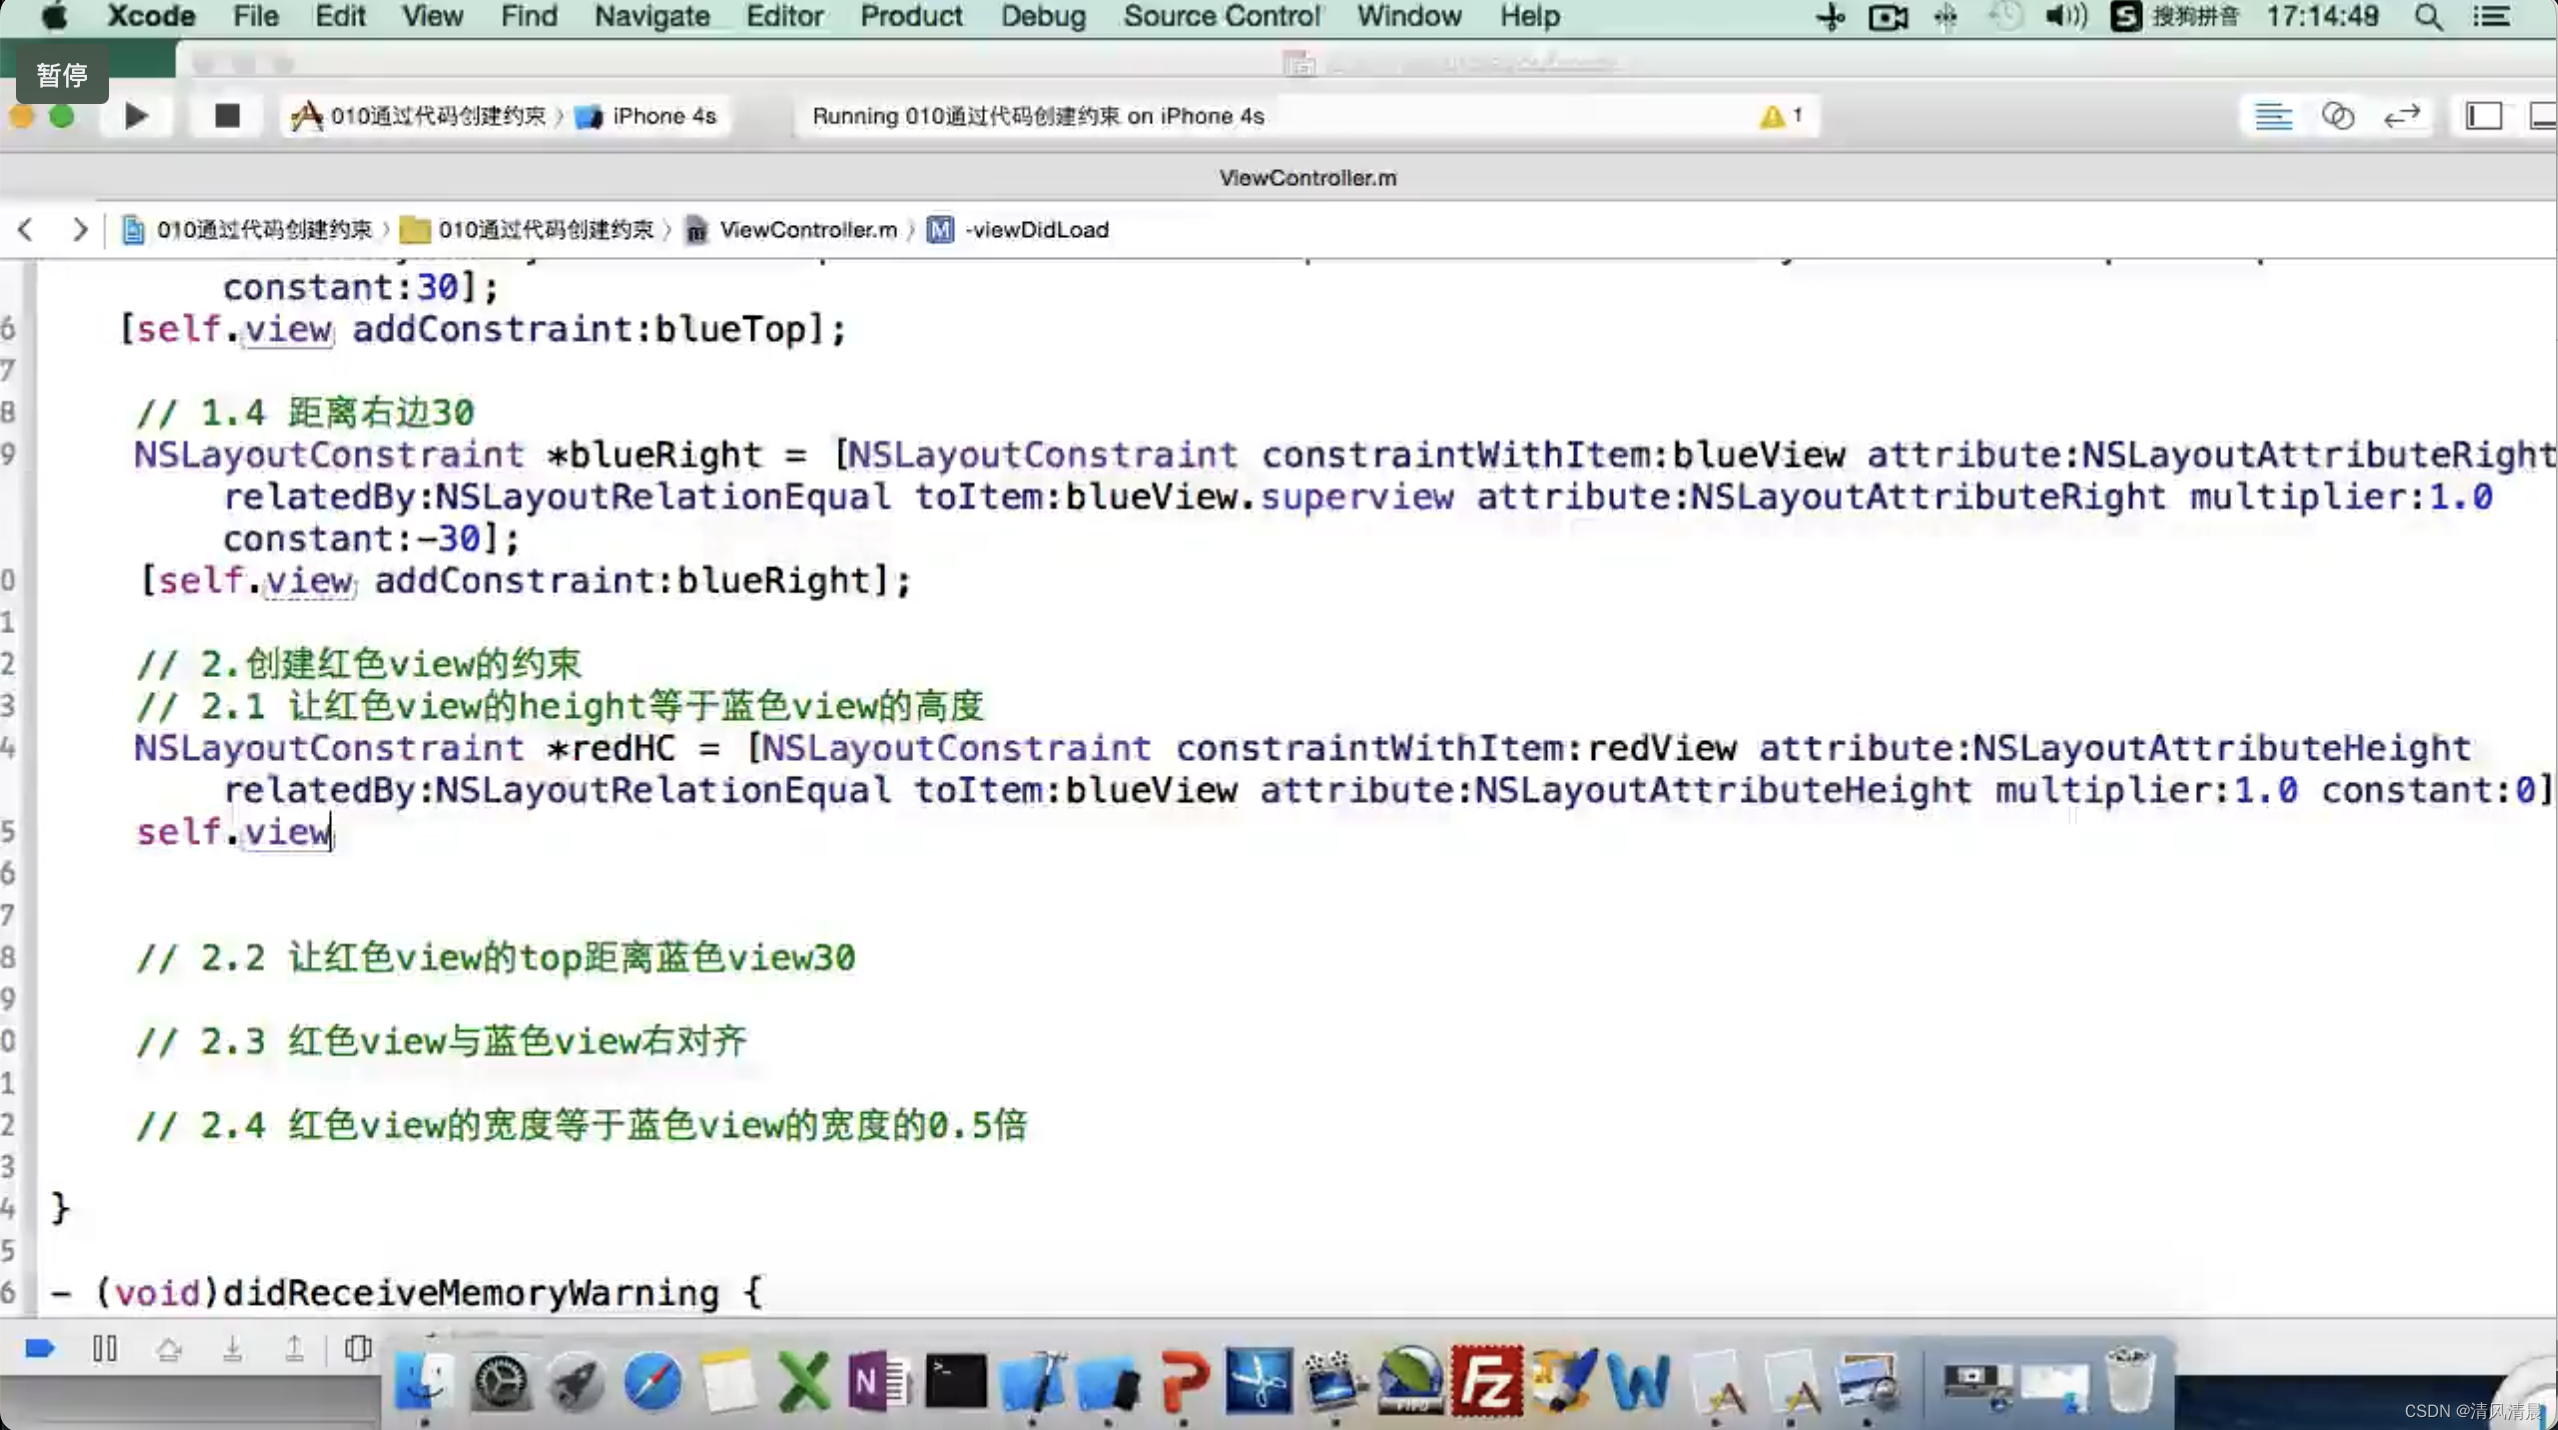This screenshot has height=1430, width=2558.
Task: Show the Assistant editor
Action: pyautogui.click(x=2338, y=116)
